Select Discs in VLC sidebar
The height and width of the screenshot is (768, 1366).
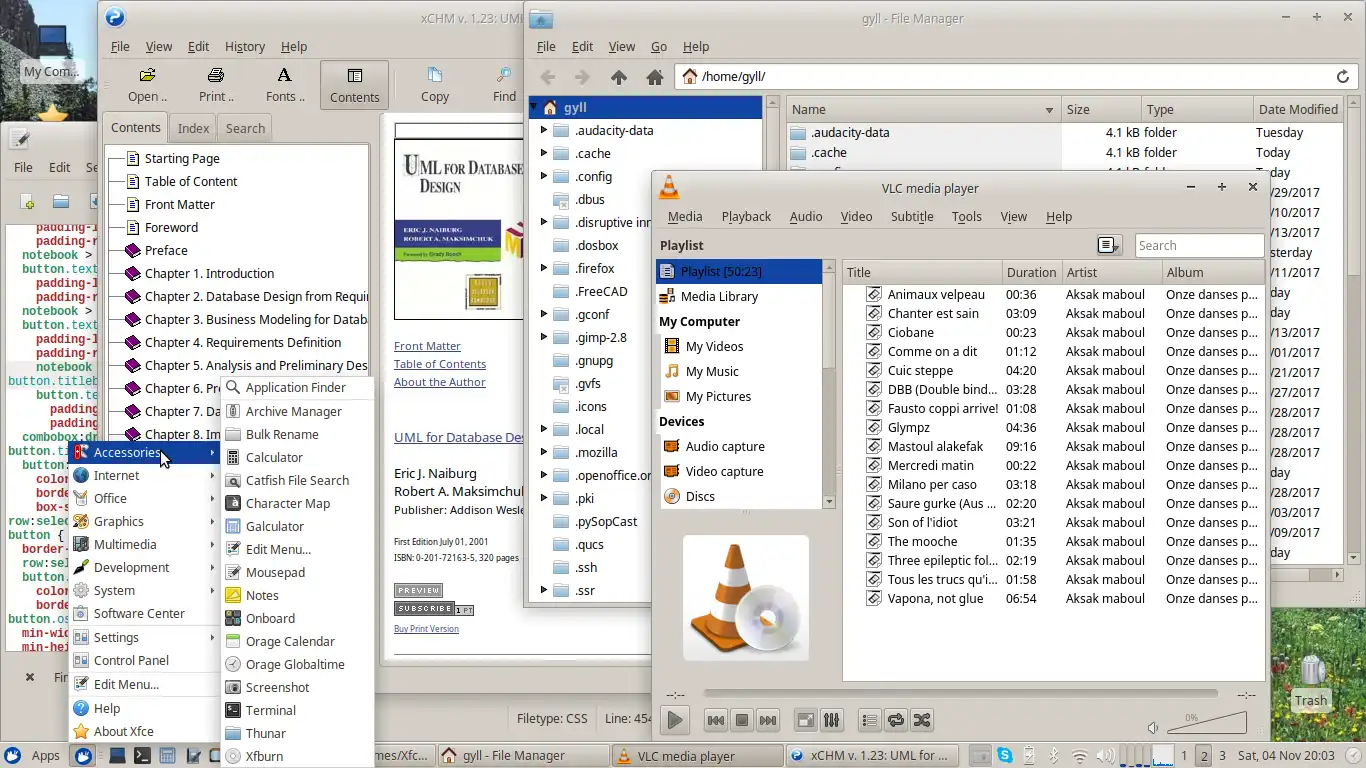739,496
